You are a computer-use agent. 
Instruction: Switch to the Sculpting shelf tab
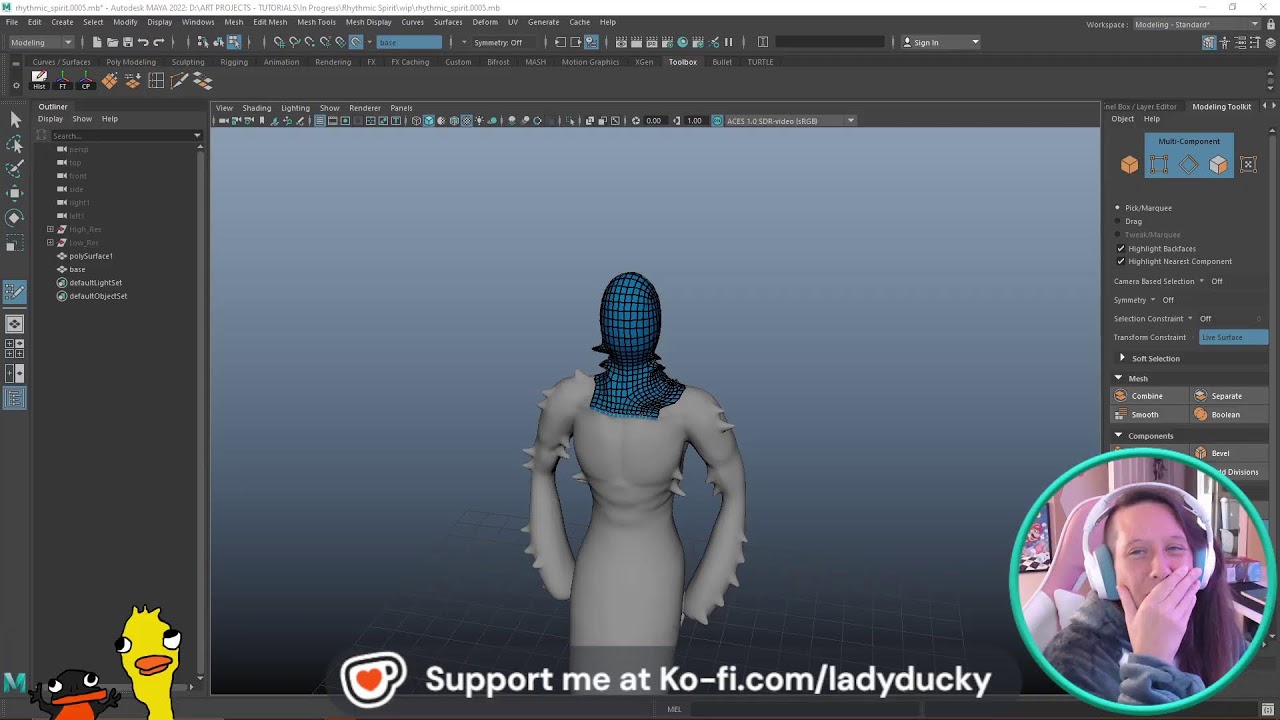188,62
